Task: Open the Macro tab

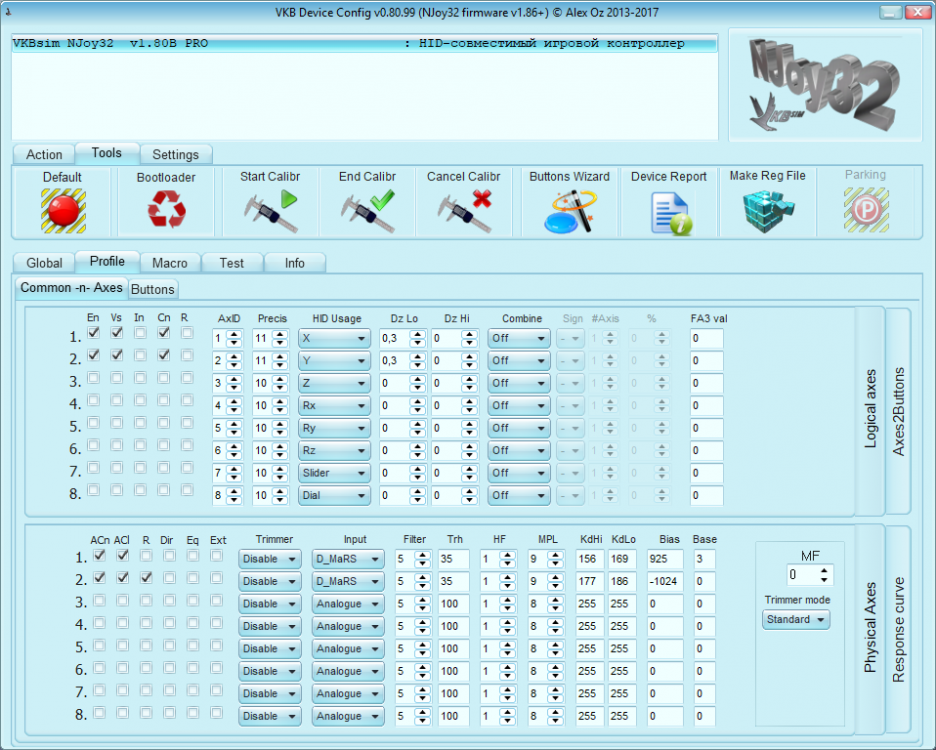Action: click(x=170, y=263)
